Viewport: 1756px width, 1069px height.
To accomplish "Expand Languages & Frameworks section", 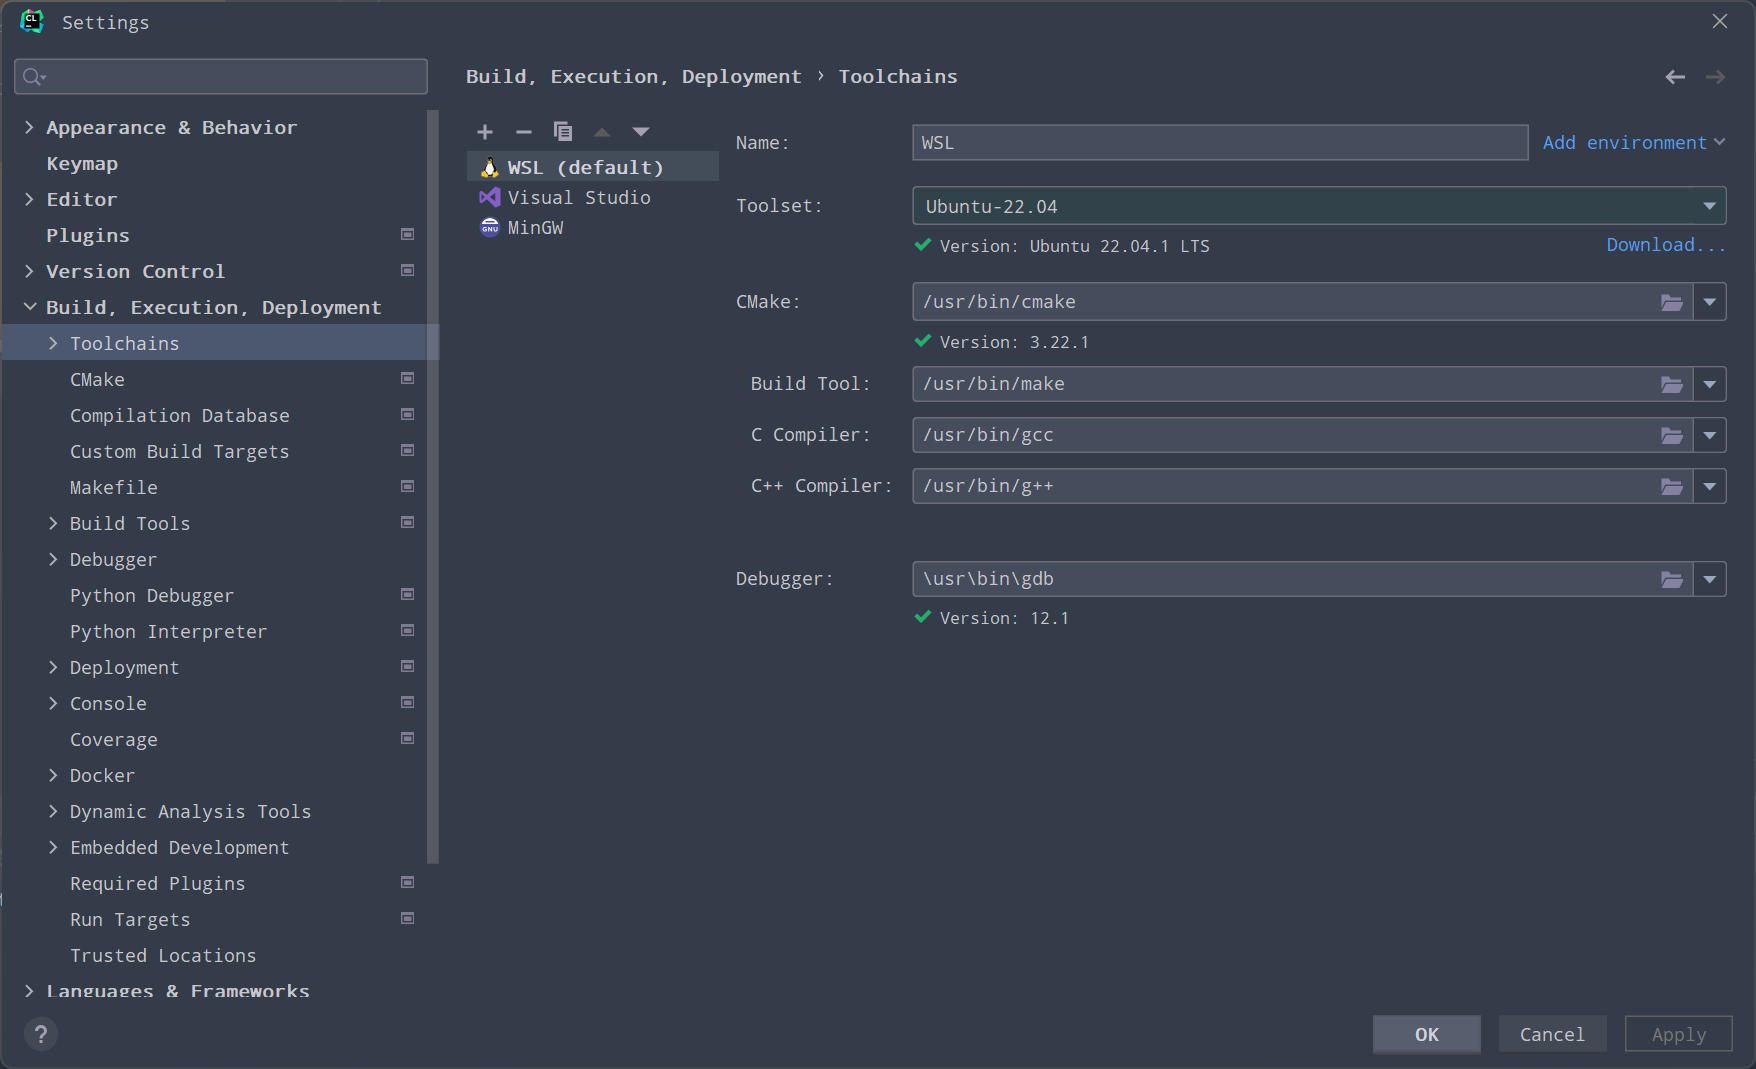I will coord(29,991).
